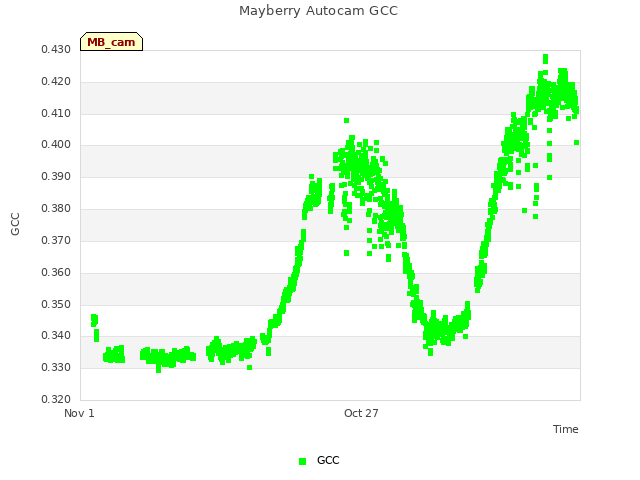
Task: Click the 0.330 y-axis value
Action: [x=56, y=368]
